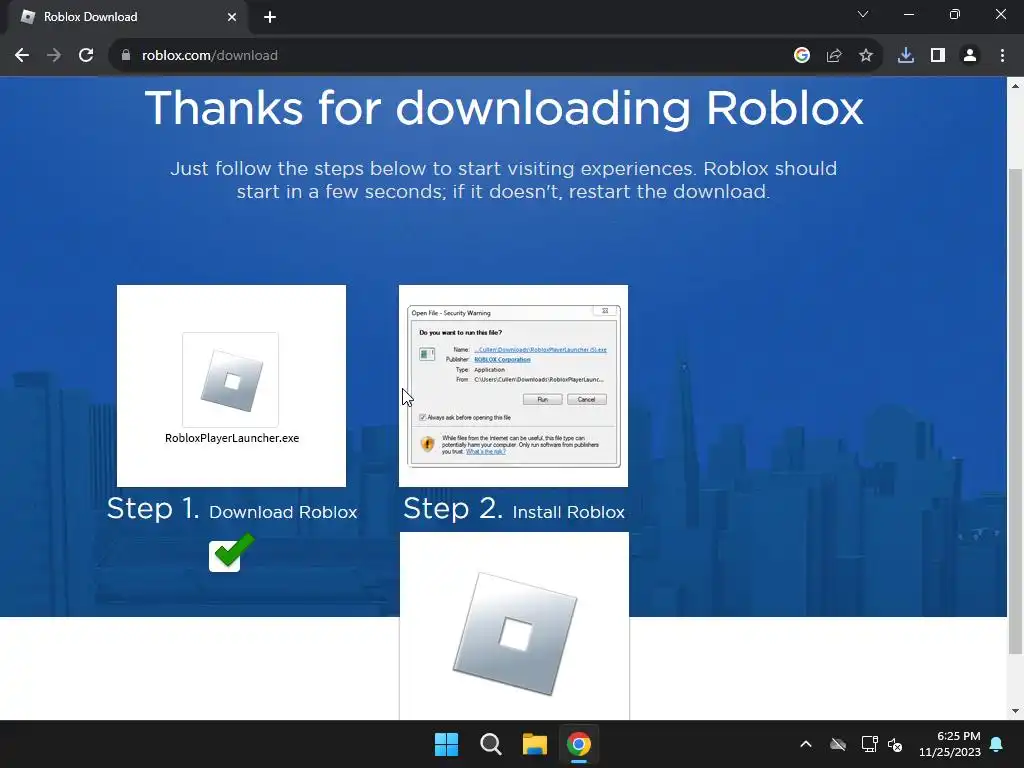Open the network display tray icon

[x=869, y=744]
